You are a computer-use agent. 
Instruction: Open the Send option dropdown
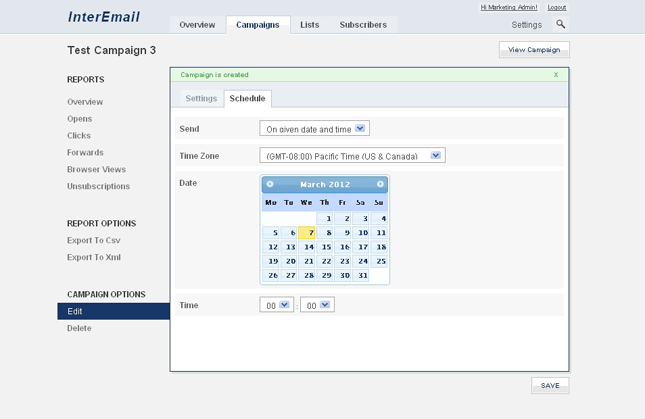tap(314, 128)
